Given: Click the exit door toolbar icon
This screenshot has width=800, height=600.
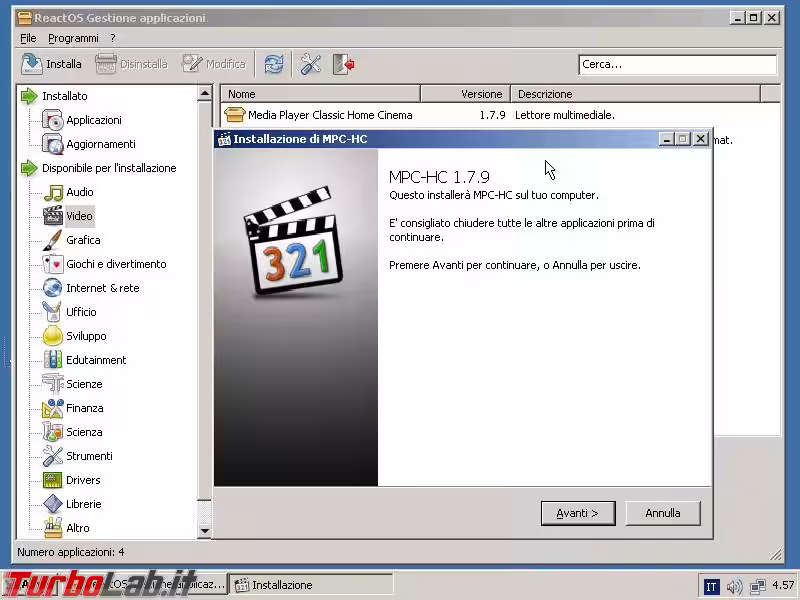Looking at the screenshot, I should [344, 64].
